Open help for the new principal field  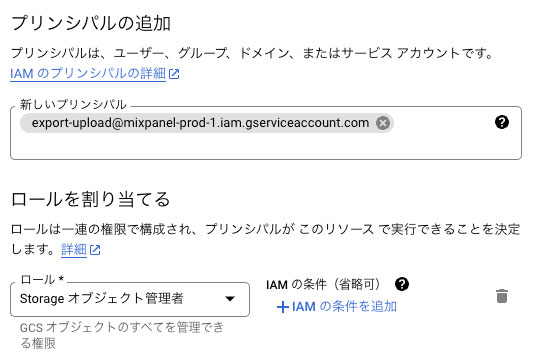[502, 122]
